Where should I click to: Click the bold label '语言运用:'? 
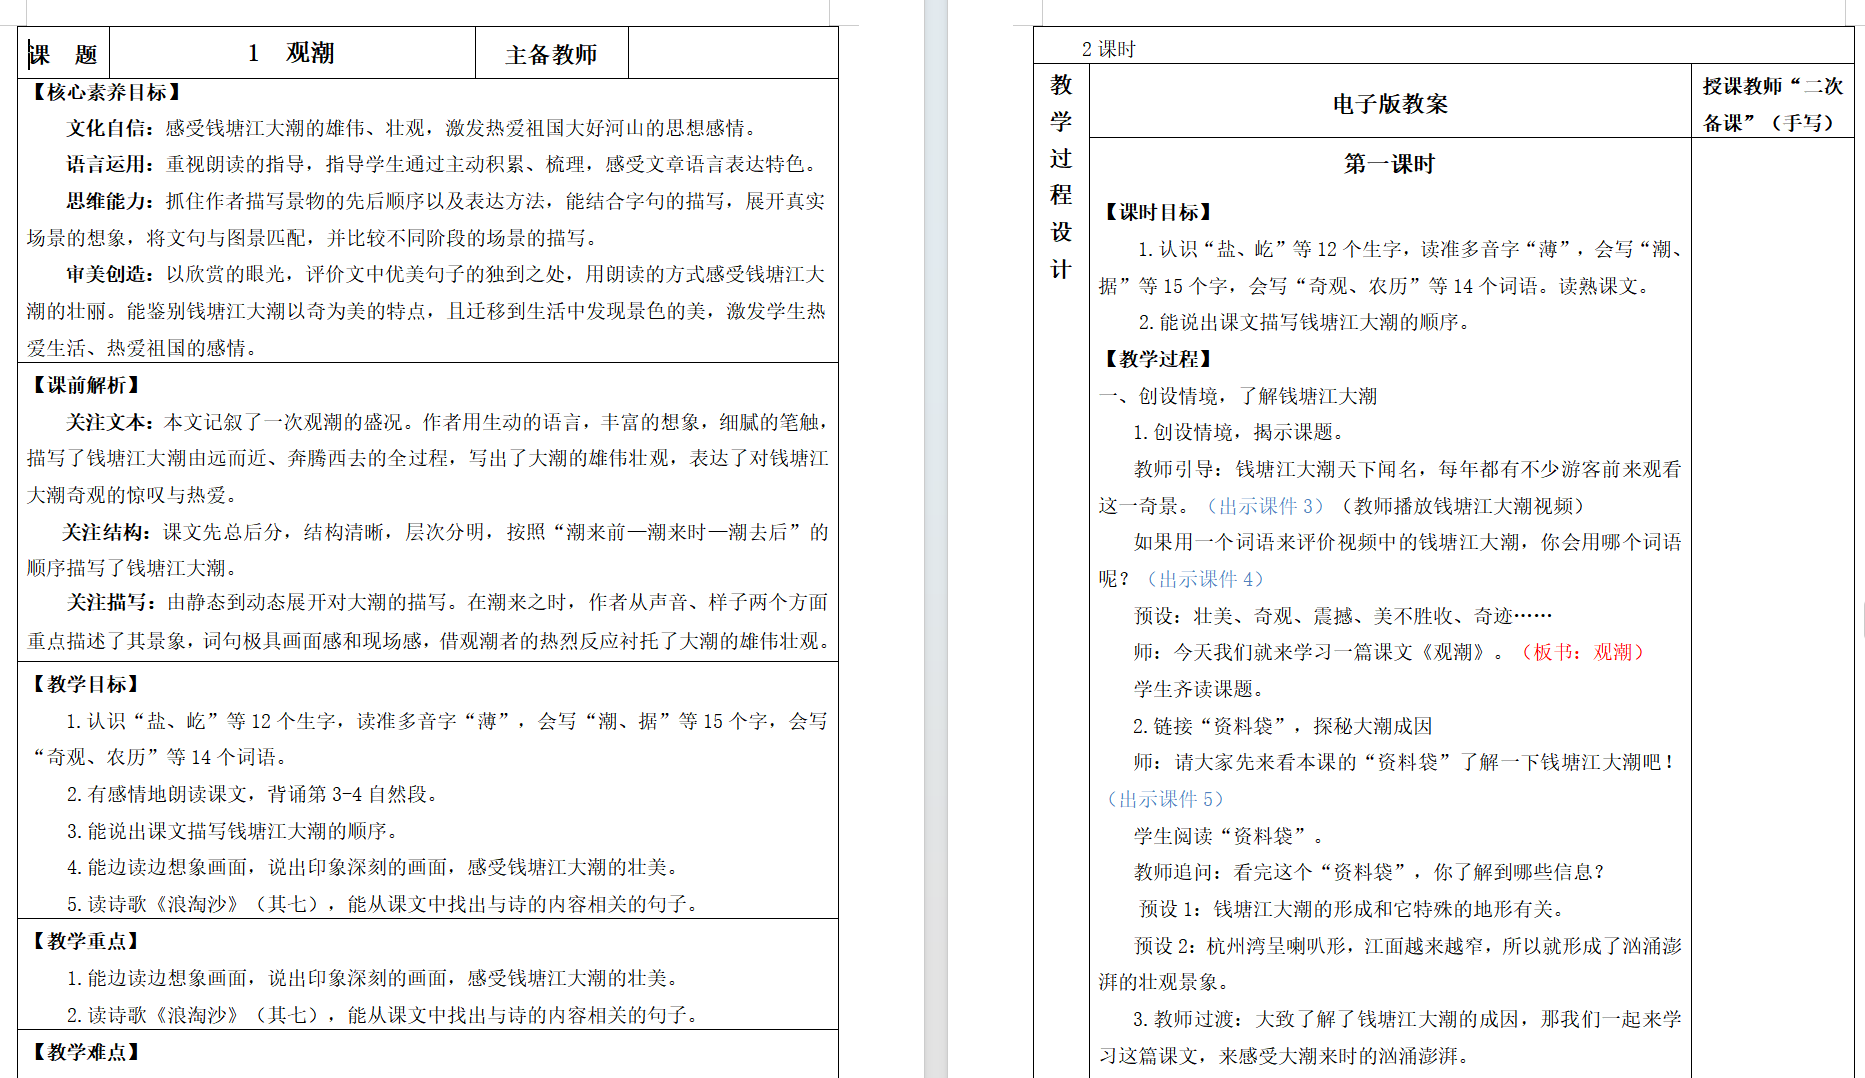point(111,164)
